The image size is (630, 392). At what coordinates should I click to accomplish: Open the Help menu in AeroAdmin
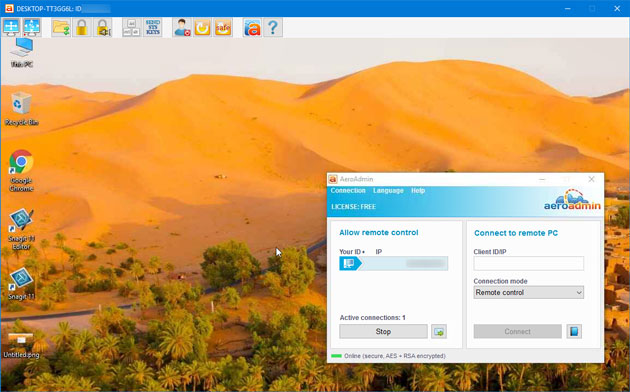tap(418, 190)
